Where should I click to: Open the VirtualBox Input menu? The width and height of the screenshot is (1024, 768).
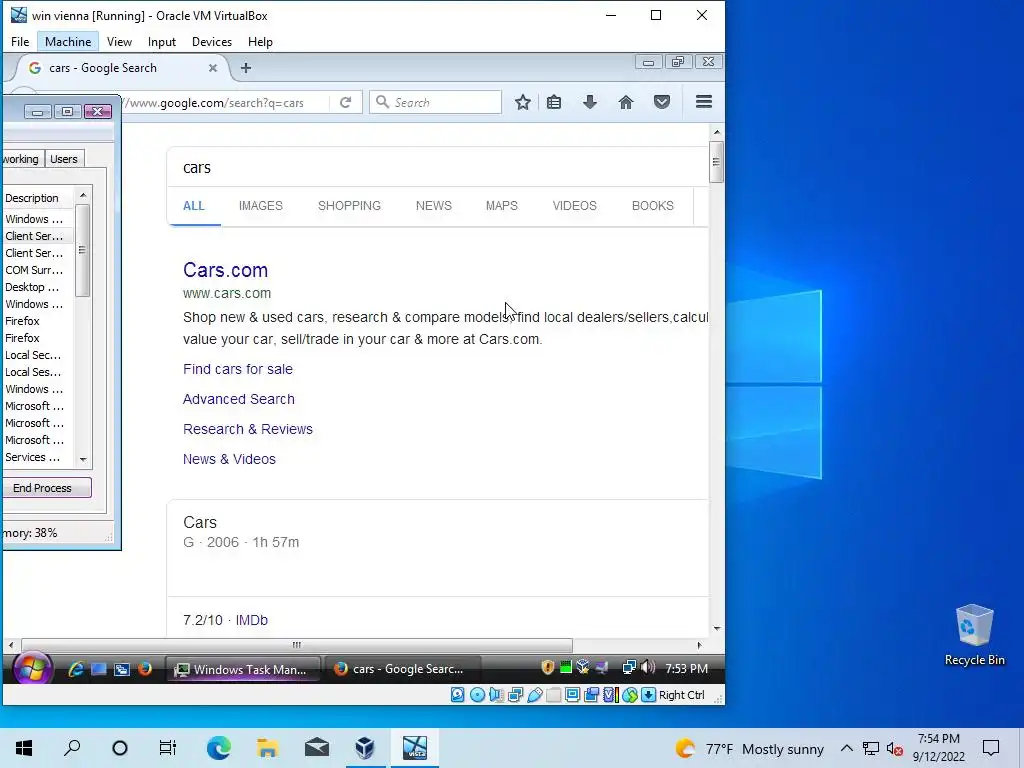(x=161, y=42)
